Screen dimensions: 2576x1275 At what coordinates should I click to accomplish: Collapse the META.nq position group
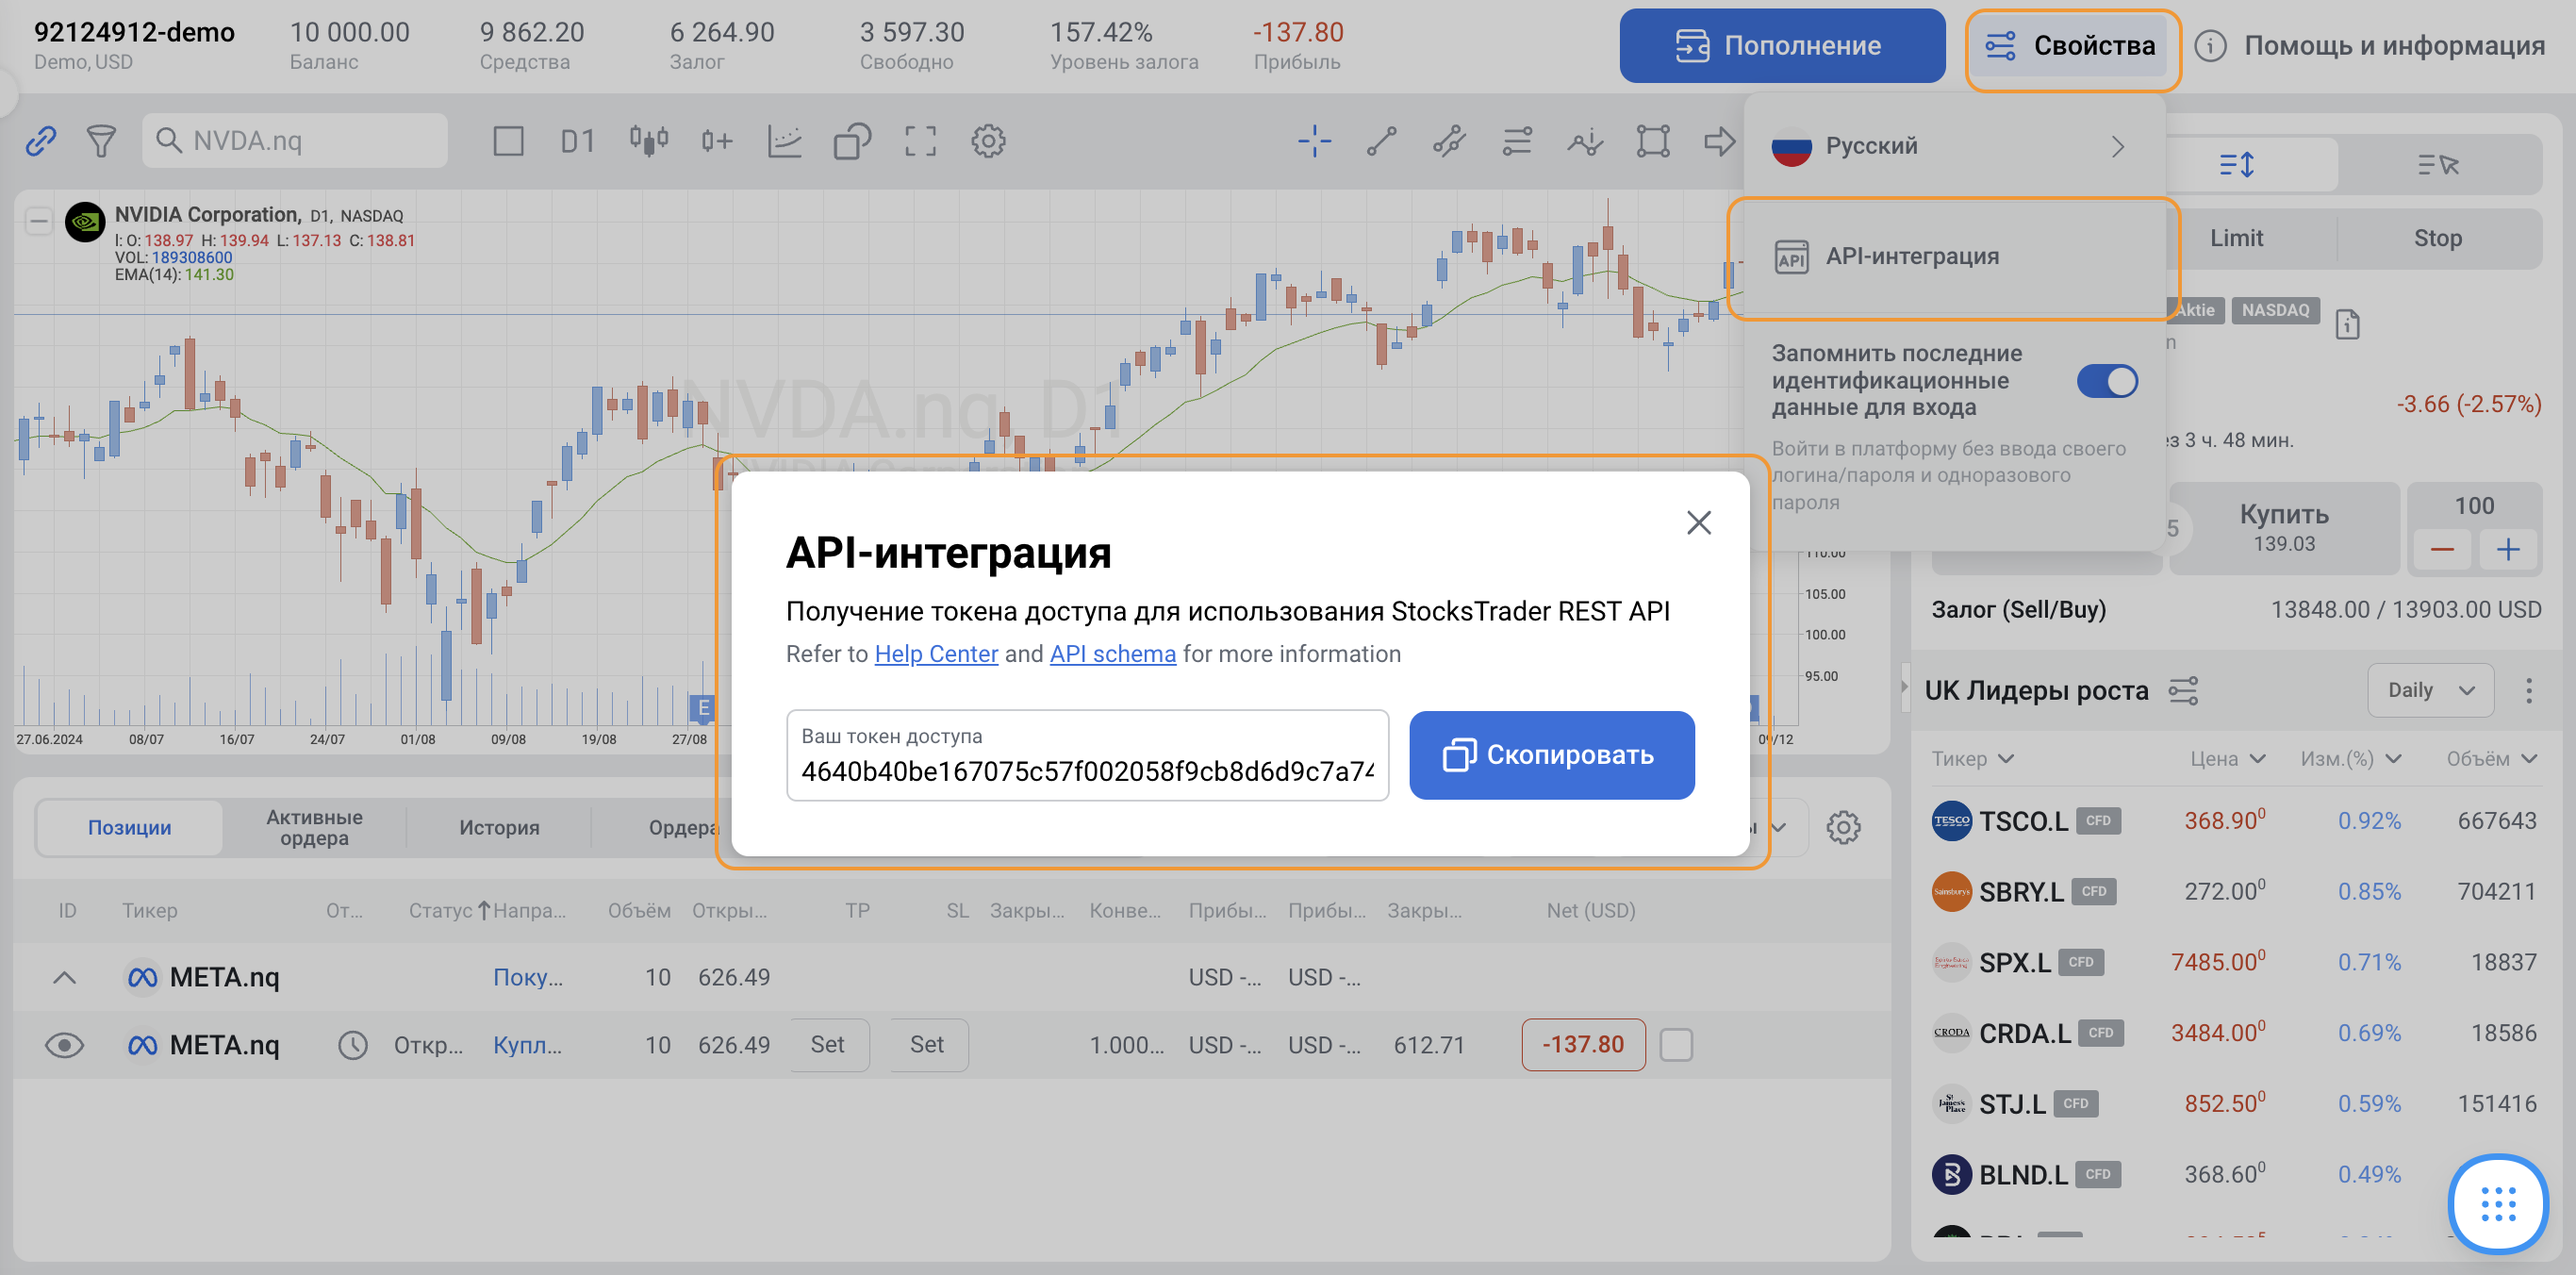click(x=64, y=977)
